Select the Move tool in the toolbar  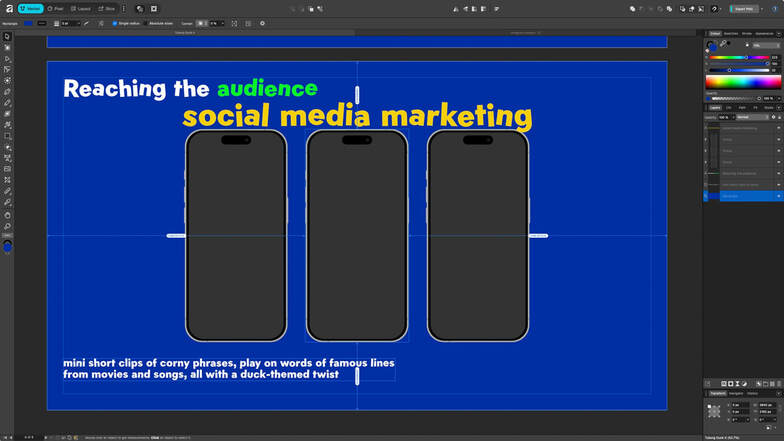[x=7, y=36]
